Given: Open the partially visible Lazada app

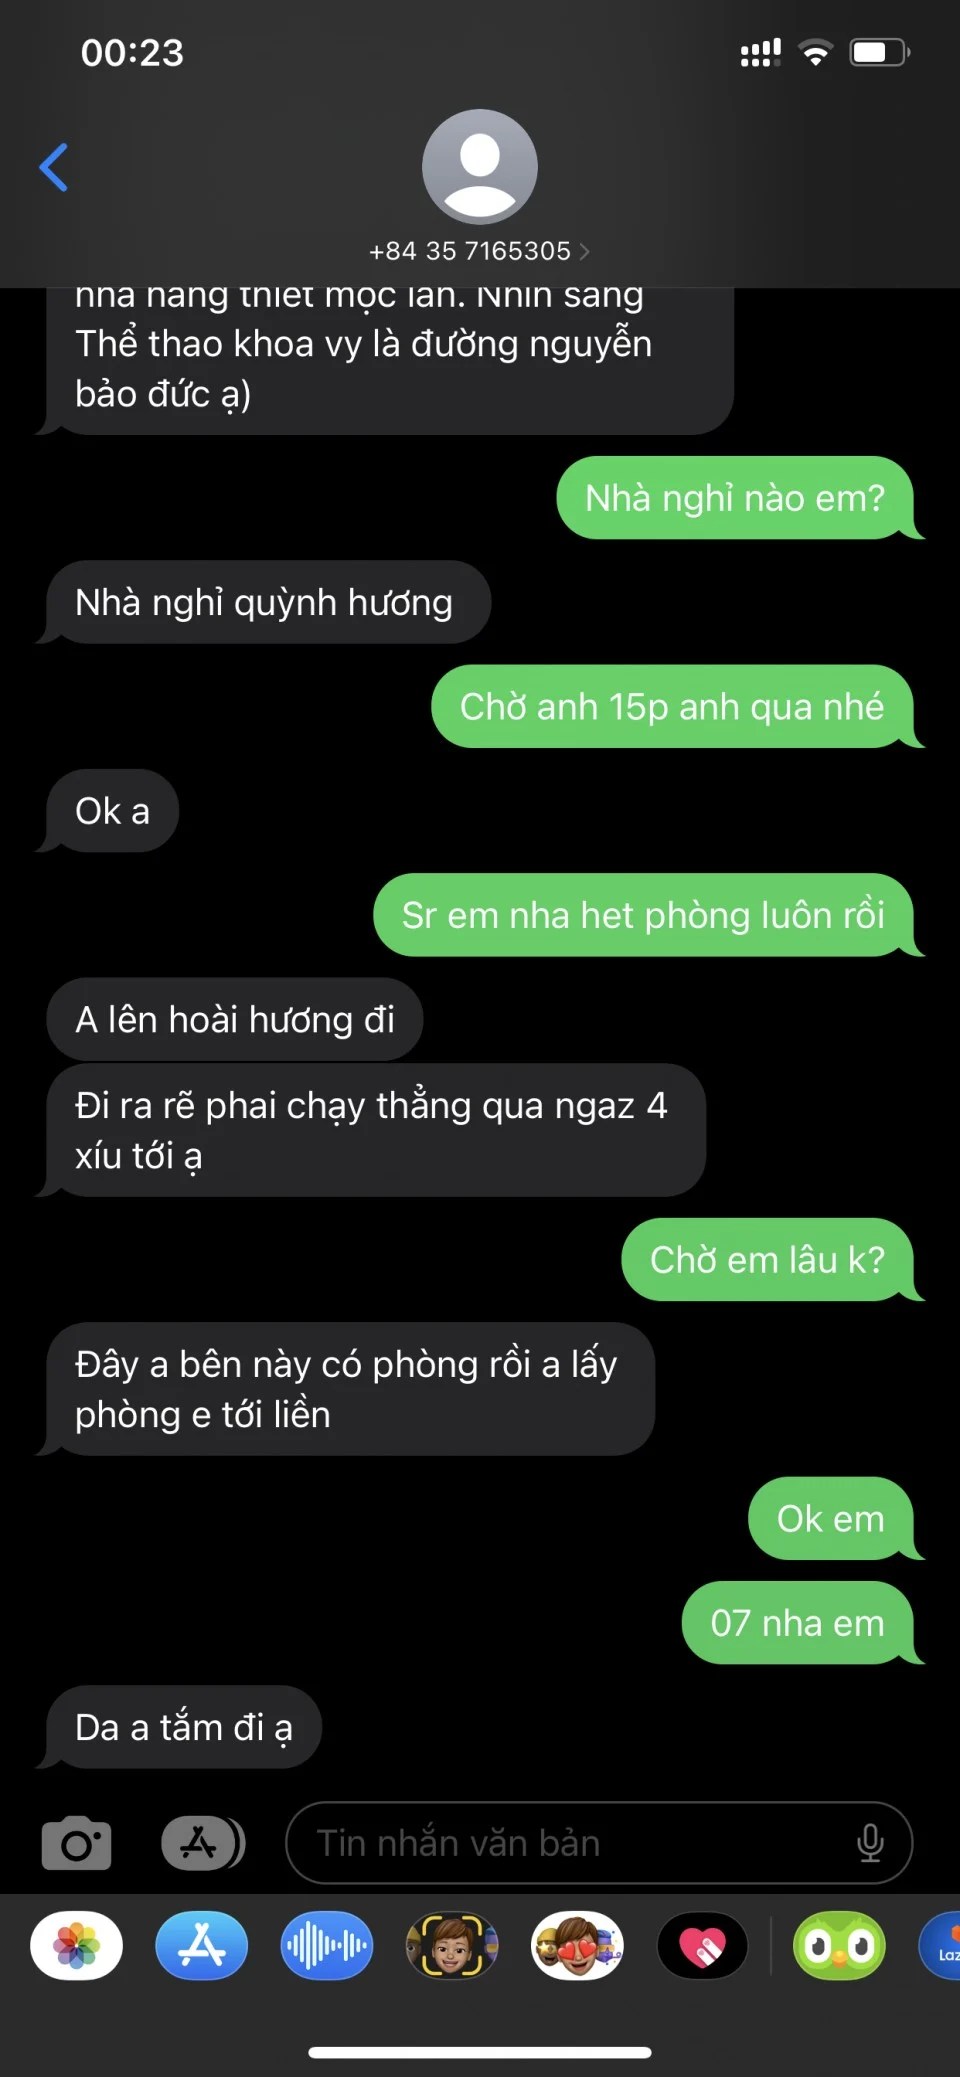Looking at the screenshot, I should coord(940,1945).
